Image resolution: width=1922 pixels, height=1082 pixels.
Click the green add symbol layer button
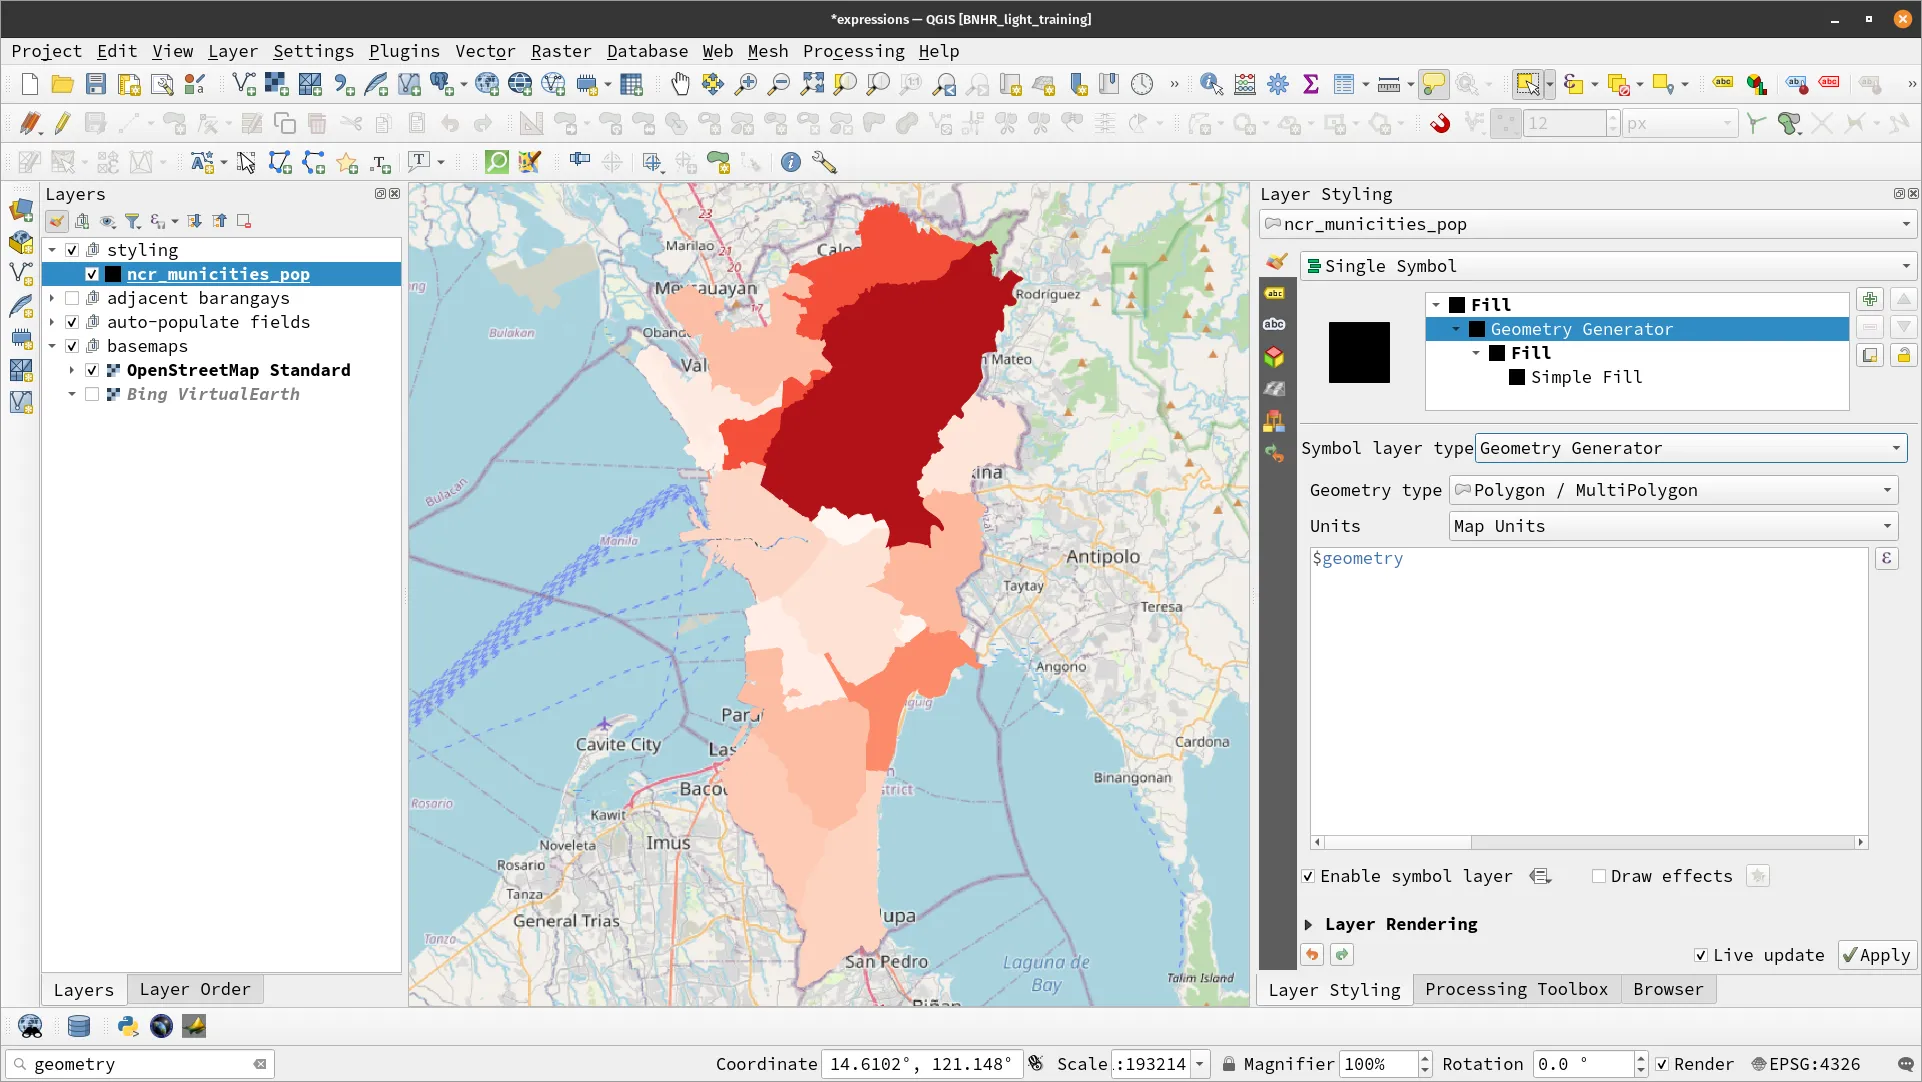(1869, 300)
